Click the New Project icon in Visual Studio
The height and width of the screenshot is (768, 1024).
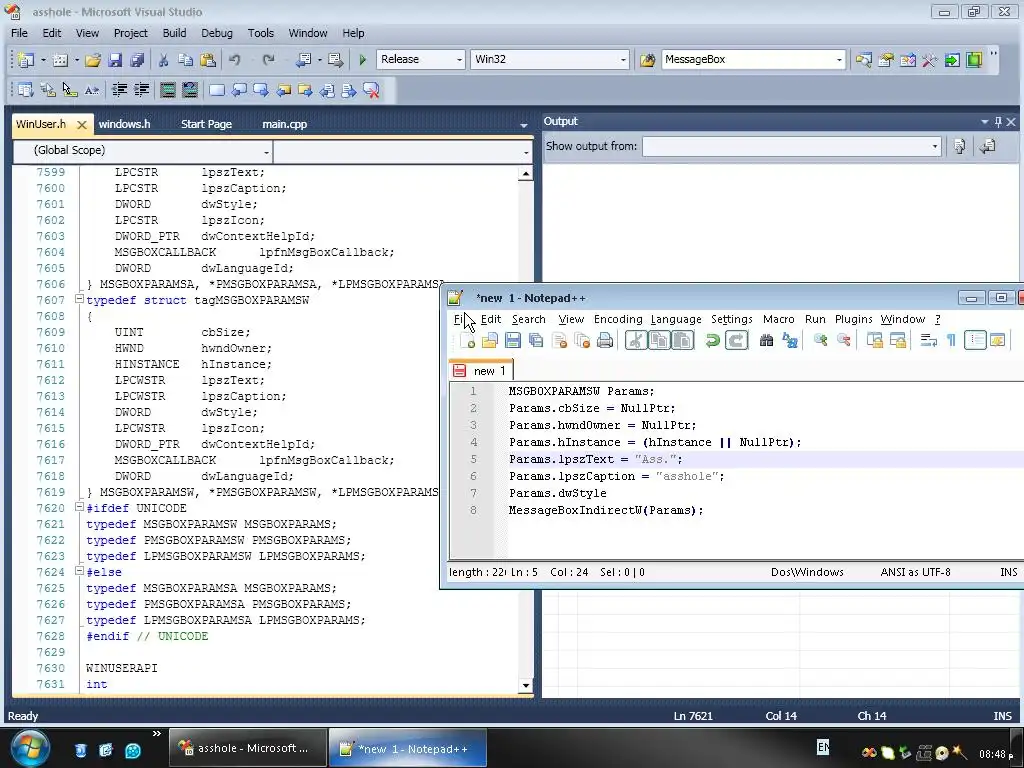(x=26, y=59)
